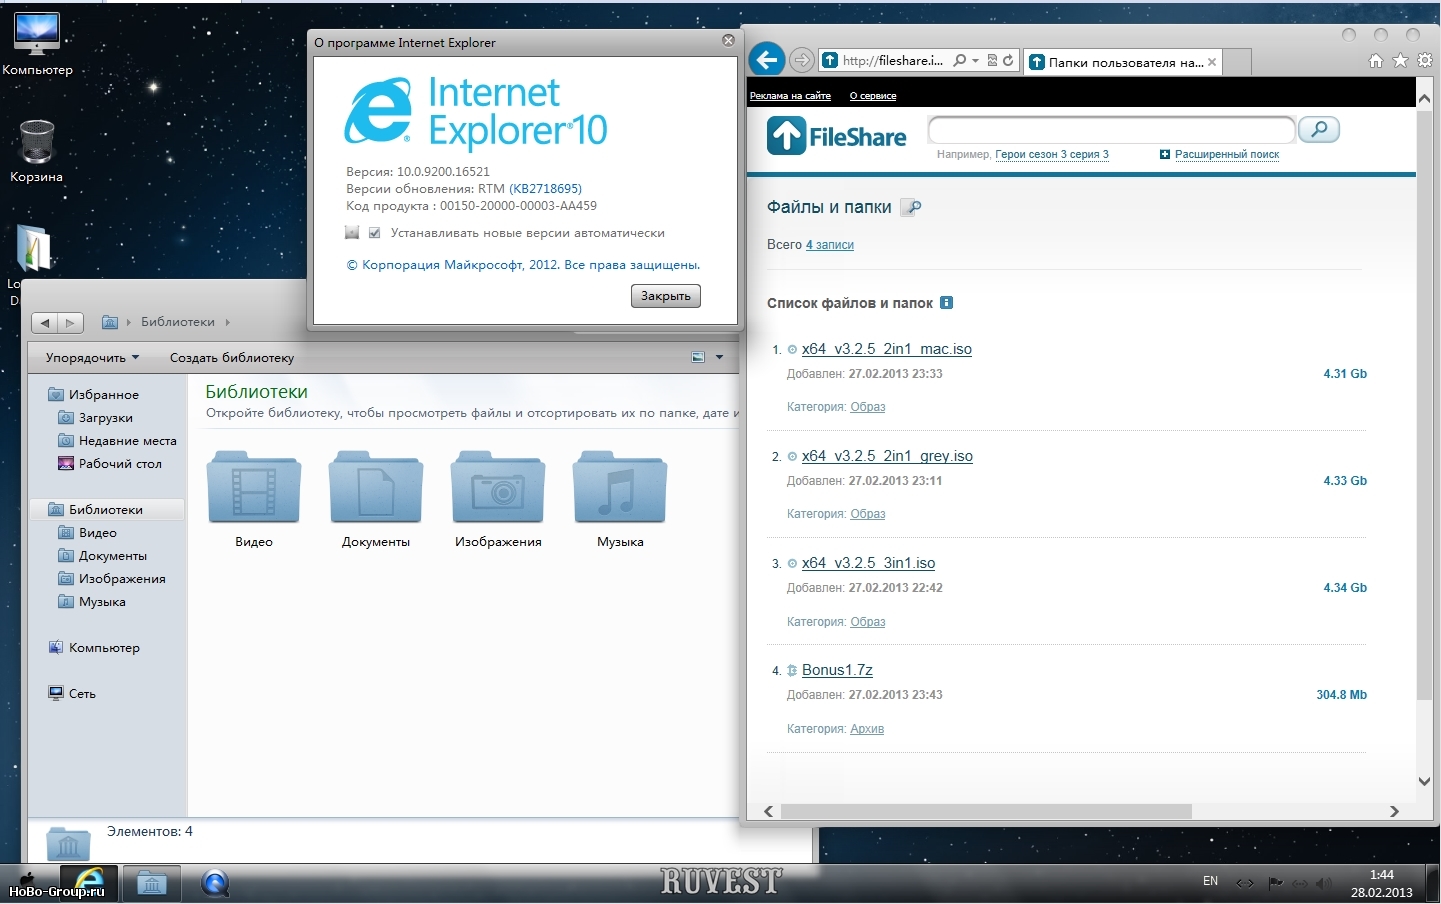Screen dimensions: 1441x904
Task: Toggle automatic new version installation checkbox
Action: point(374,233)
